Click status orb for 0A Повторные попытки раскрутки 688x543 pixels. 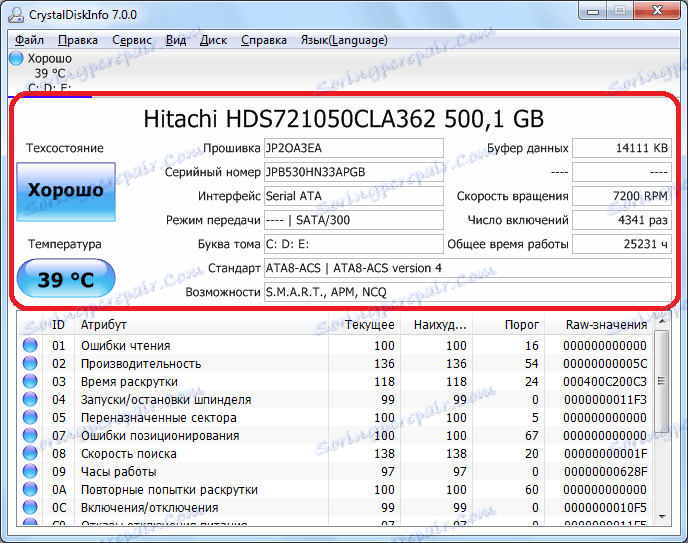point(30,489)
